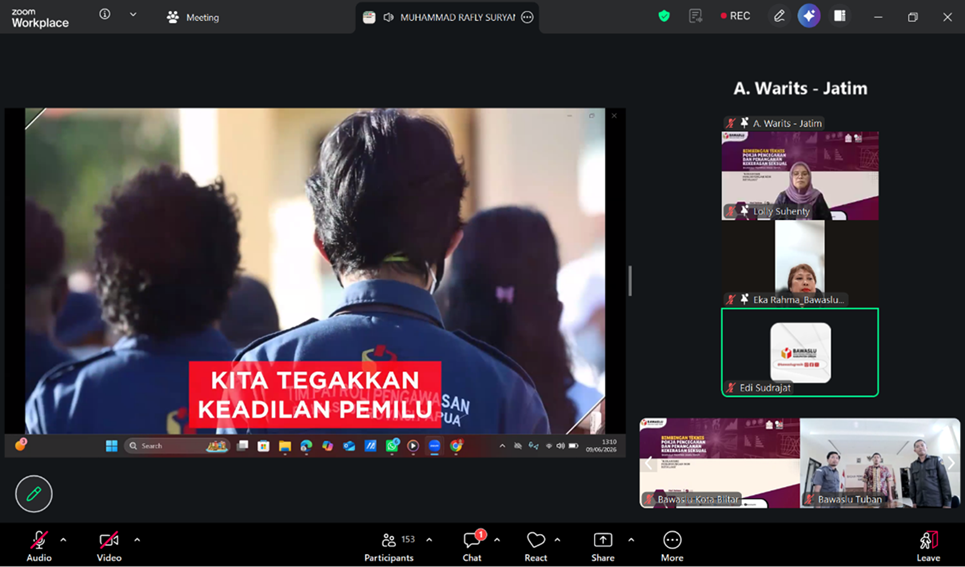Image resolution: width=965 pixels, height=567 pixels.
Task: Open the Chat panel
Action: tap(472, 546)
